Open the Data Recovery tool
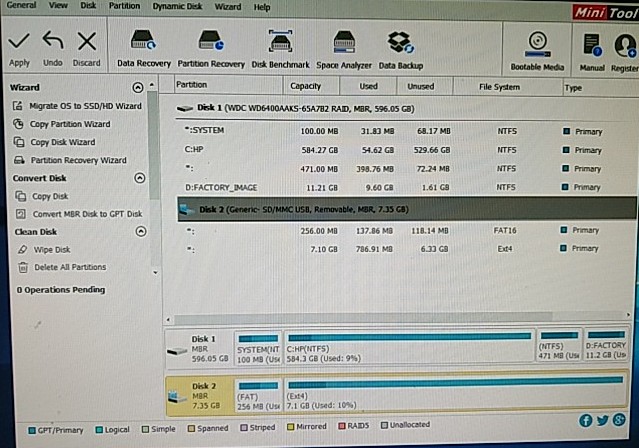 (x=144, y=44)
